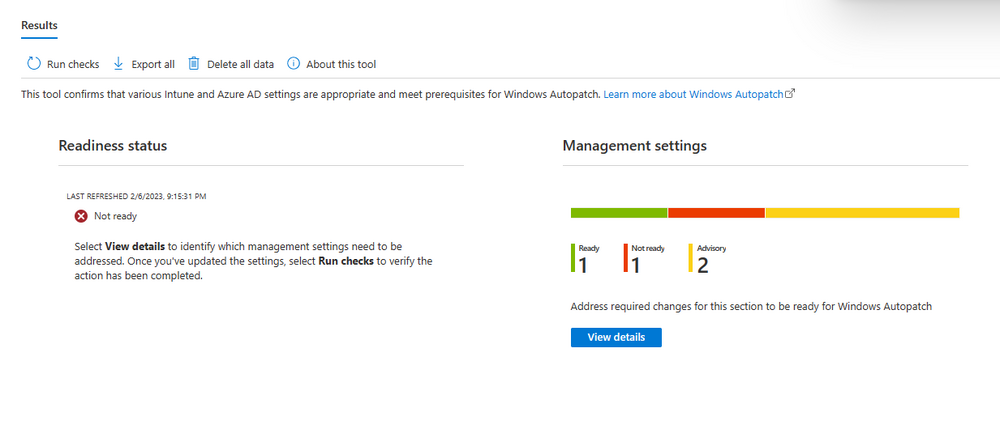Click the Export all download icon
The height and width of the screenshot is (429, 1000).
point(118,64)
